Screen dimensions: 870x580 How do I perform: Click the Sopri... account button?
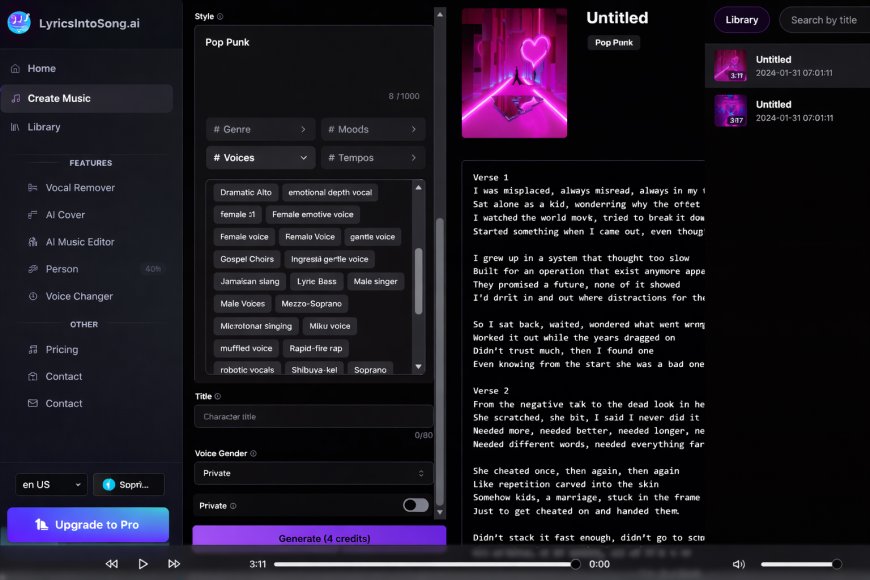click(129, 485)
